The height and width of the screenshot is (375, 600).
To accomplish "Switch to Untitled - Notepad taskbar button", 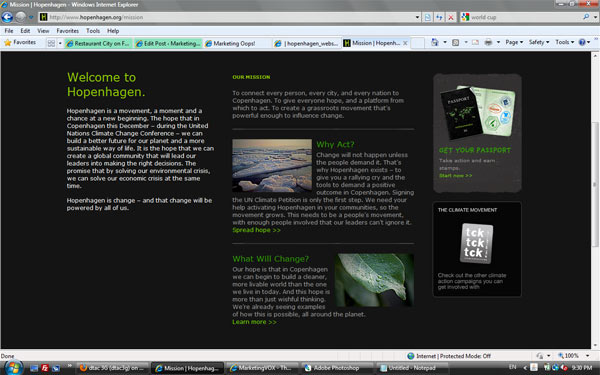I will coord(412,368).
